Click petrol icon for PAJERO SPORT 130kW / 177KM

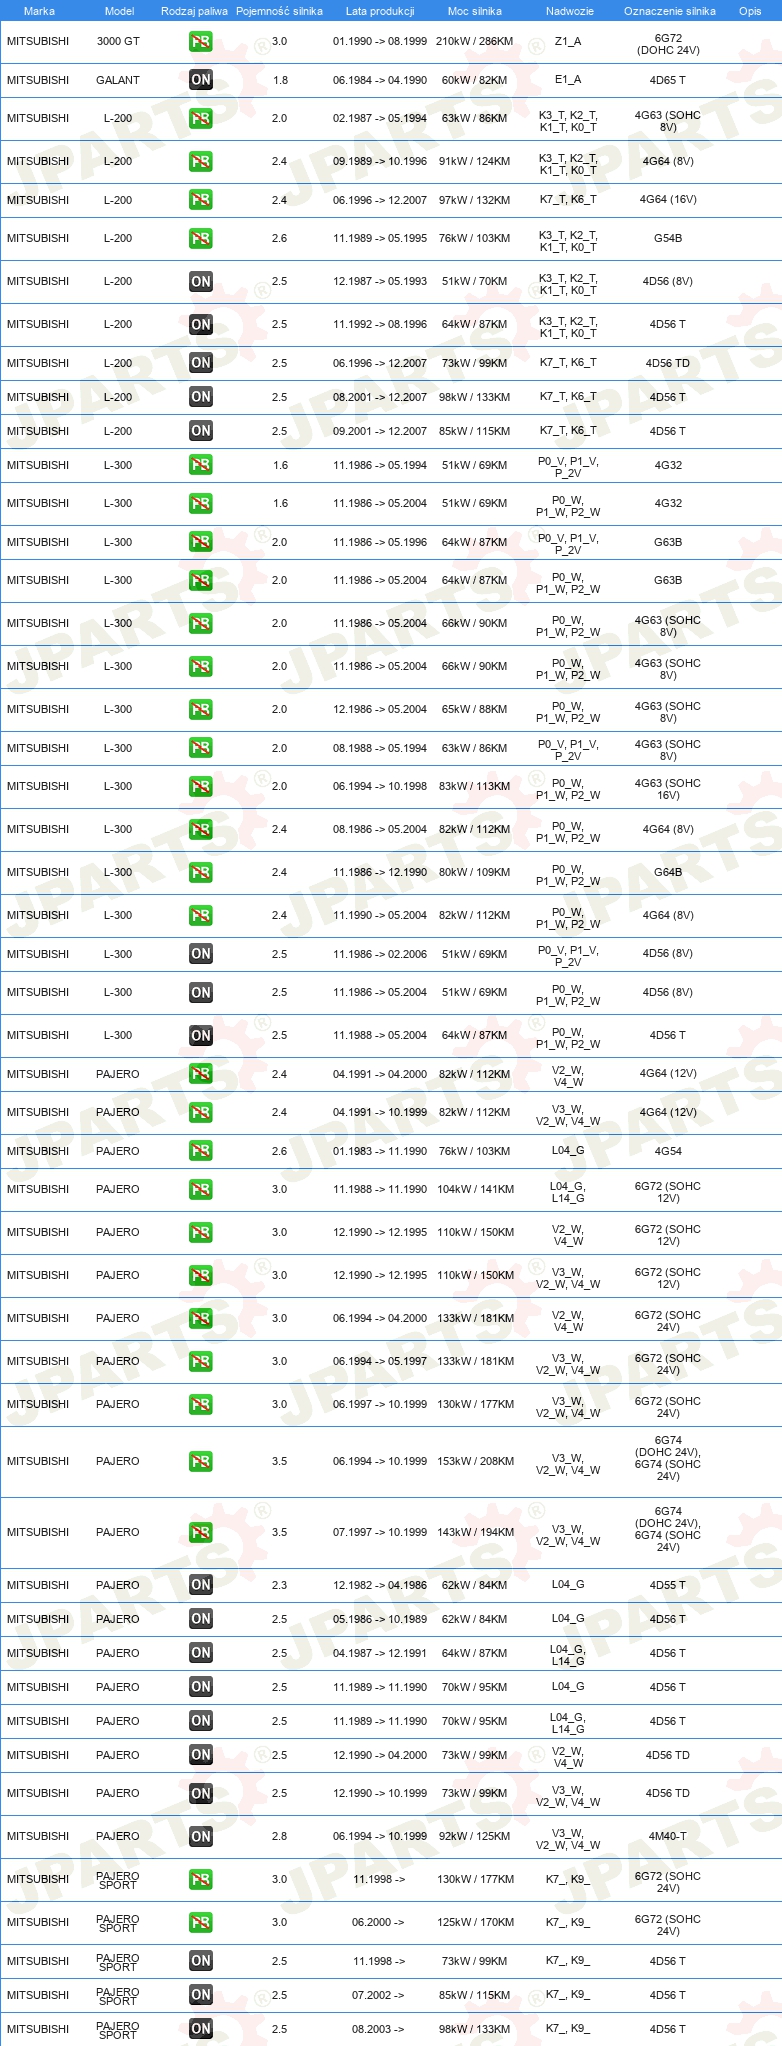tap(201, 1879)
